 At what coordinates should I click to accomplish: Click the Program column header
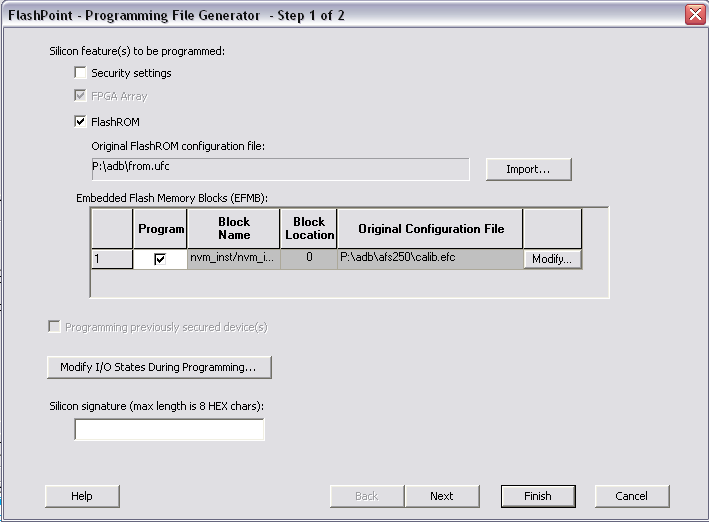pos(160,229)
